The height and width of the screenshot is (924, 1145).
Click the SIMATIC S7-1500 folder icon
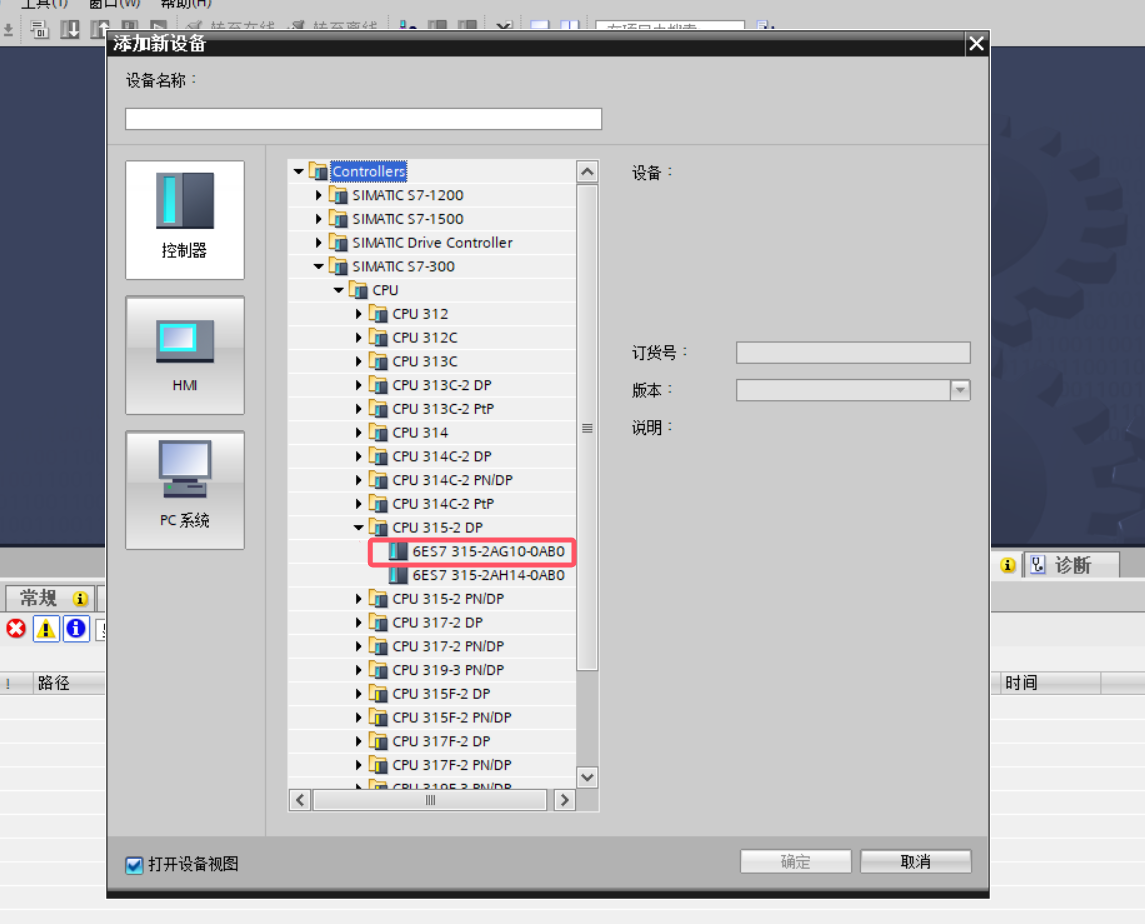click(338, 218)
